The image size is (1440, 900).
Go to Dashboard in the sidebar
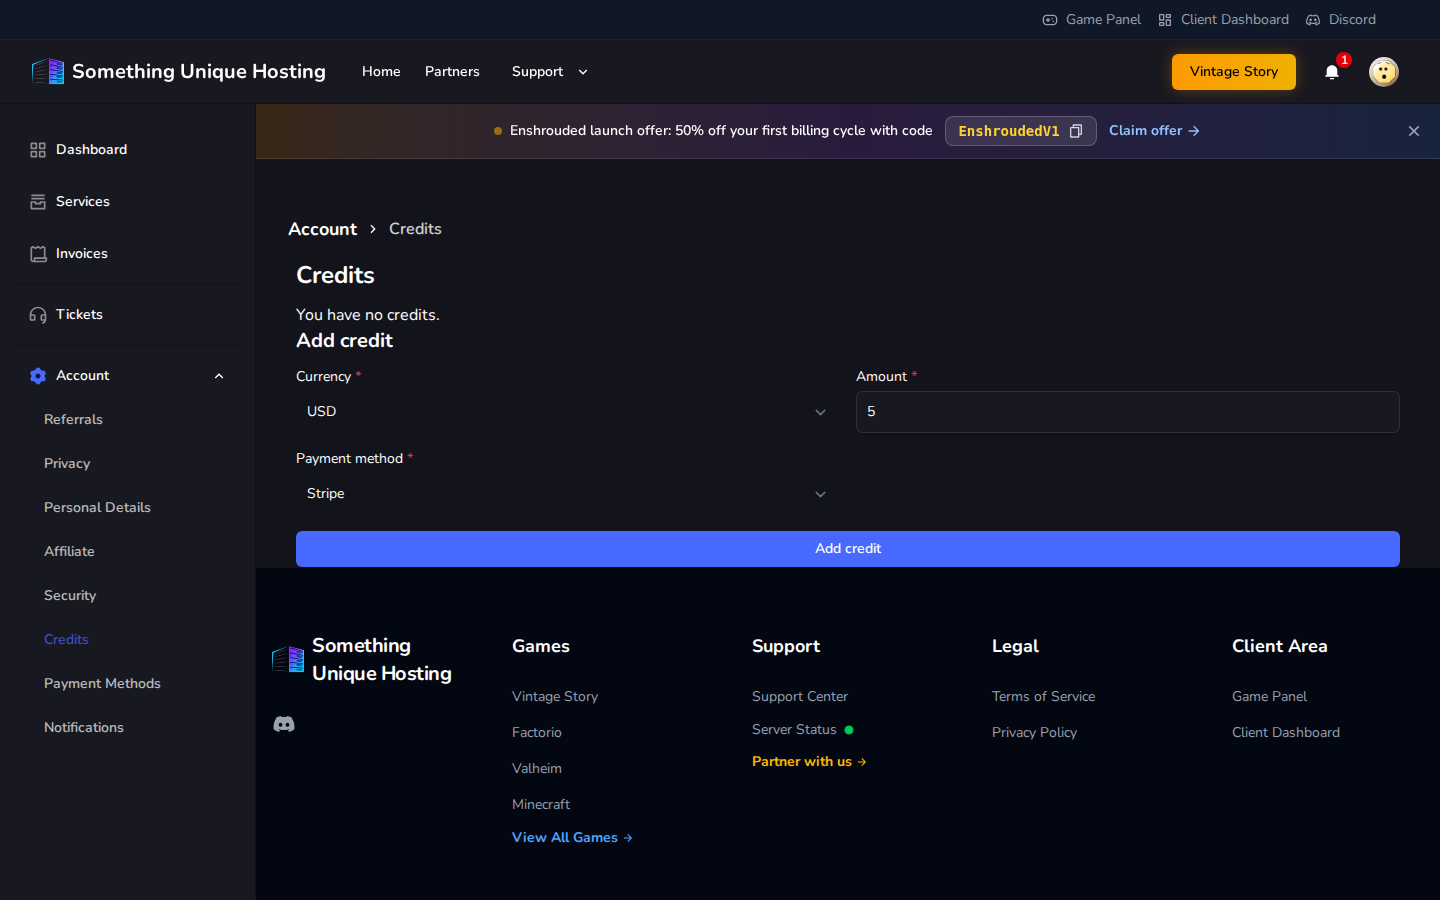pyautogui.click(x=128, y=150)
